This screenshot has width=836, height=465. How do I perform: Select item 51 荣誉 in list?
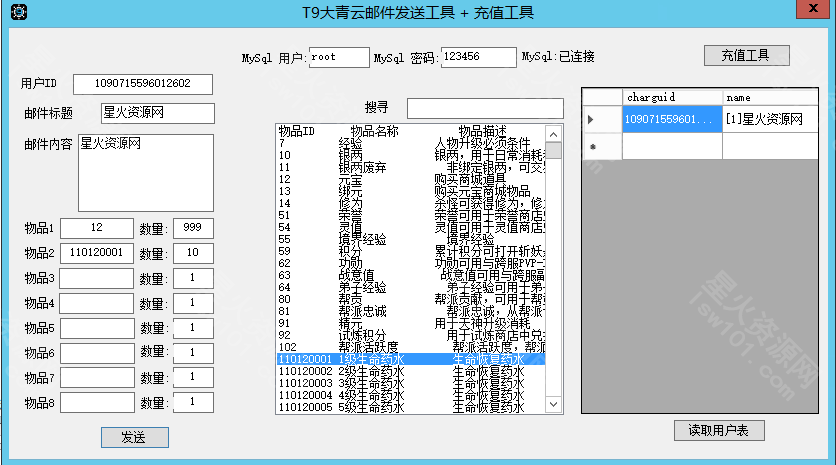click(x=411, y=215)
